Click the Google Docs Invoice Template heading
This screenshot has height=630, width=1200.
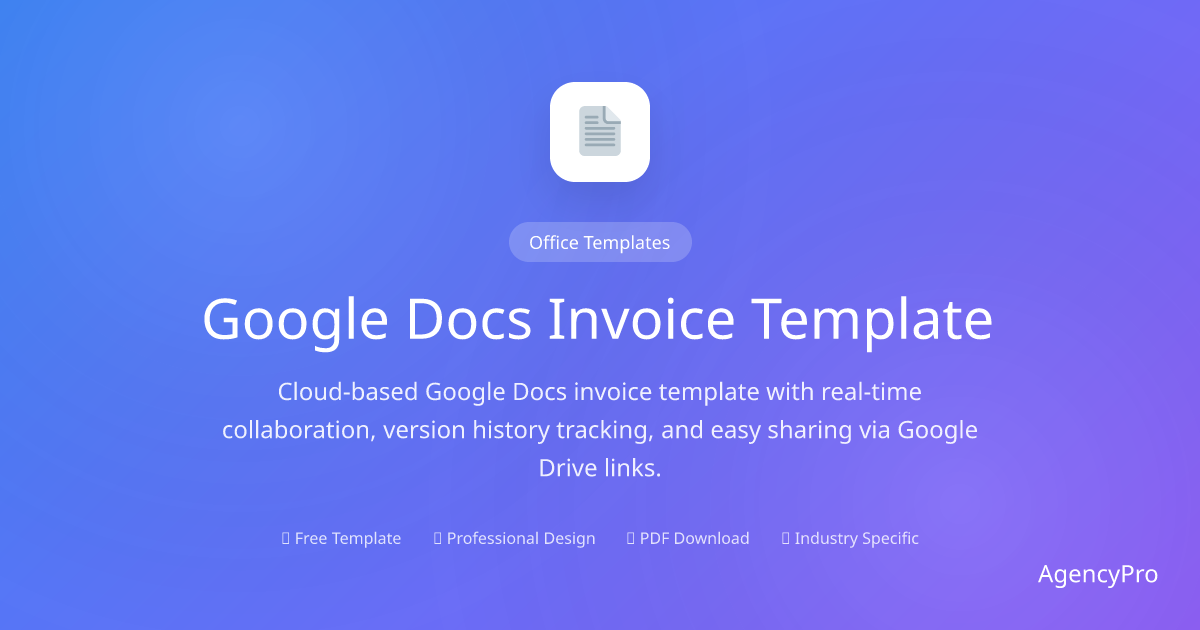pyautogui.click(x=598, y=320)
